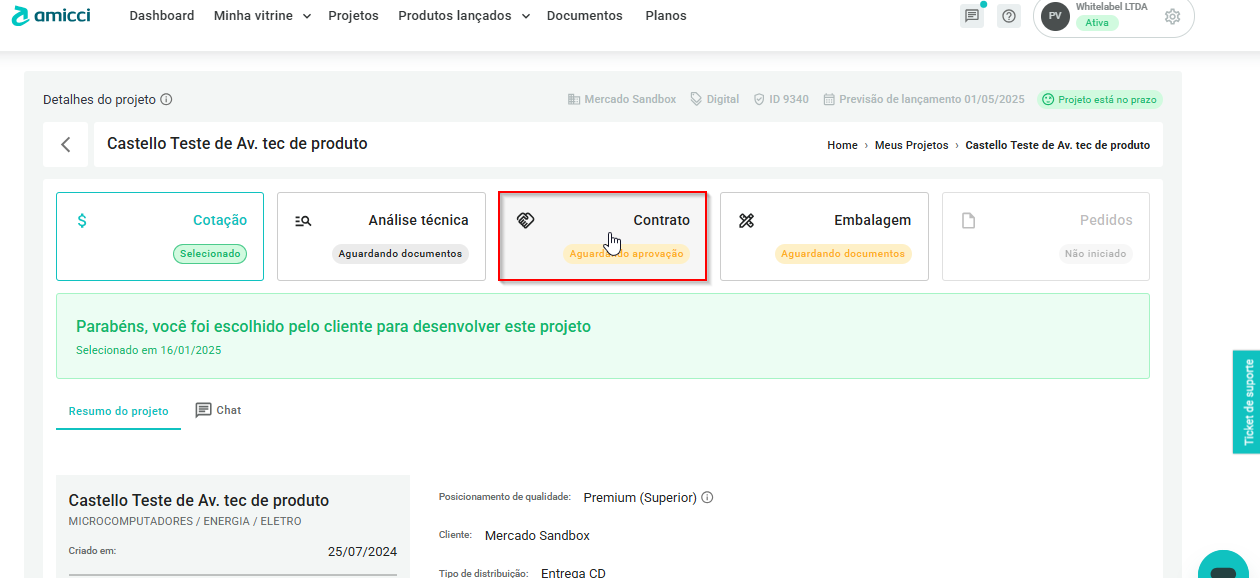Click Meus Projetos breadcrumb link
Image resolution: width=1260 pixels, height=578 pixels.
[x=911, y=145]
